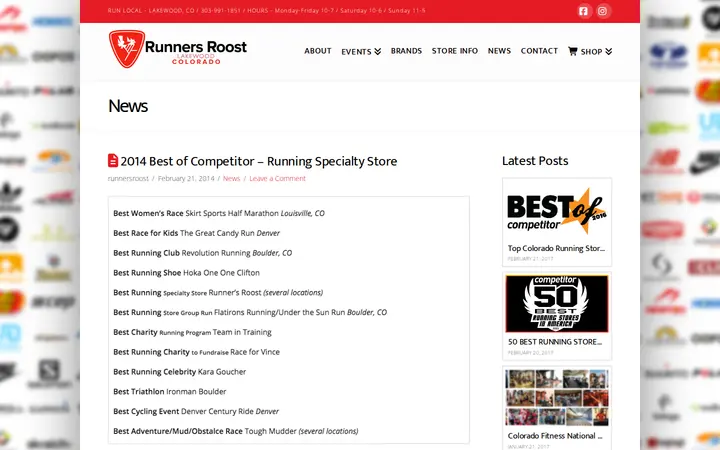Click the Tough Mudder obstacle race row
720x450 pixels.
coord(236,431)
